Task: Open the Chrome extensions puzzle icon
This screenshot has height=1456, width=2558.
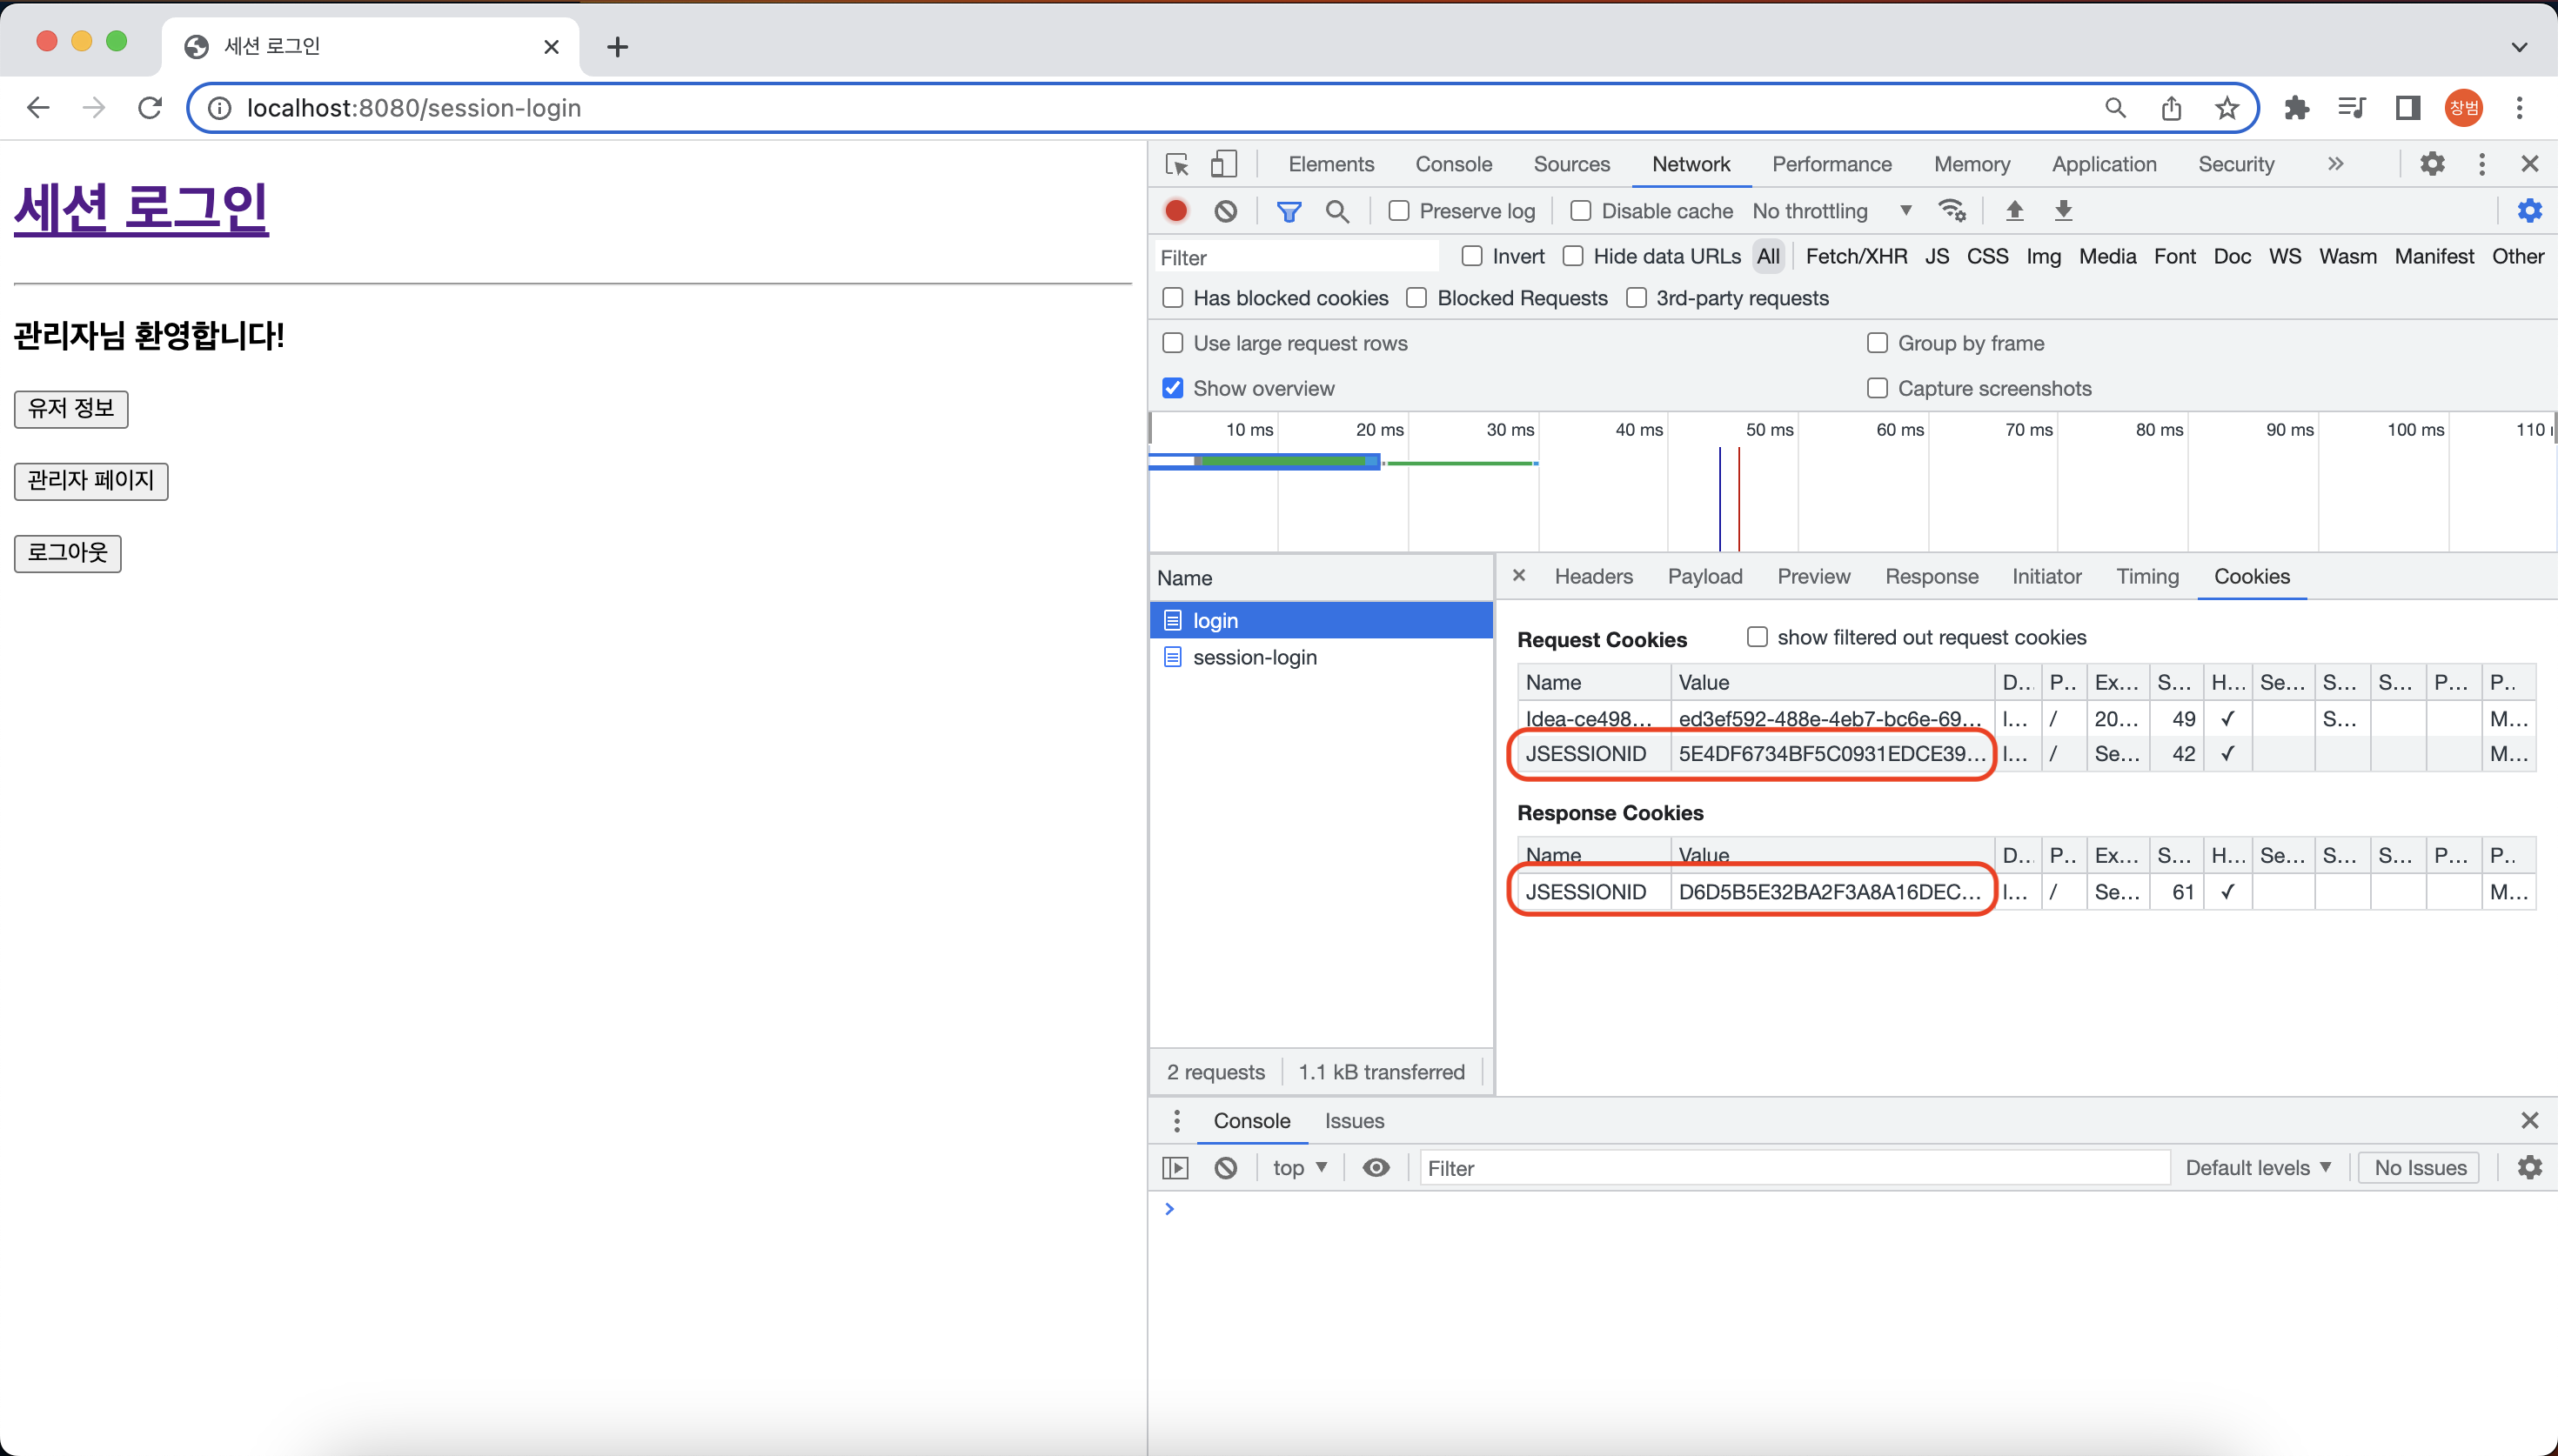Action: (2296, 108)
